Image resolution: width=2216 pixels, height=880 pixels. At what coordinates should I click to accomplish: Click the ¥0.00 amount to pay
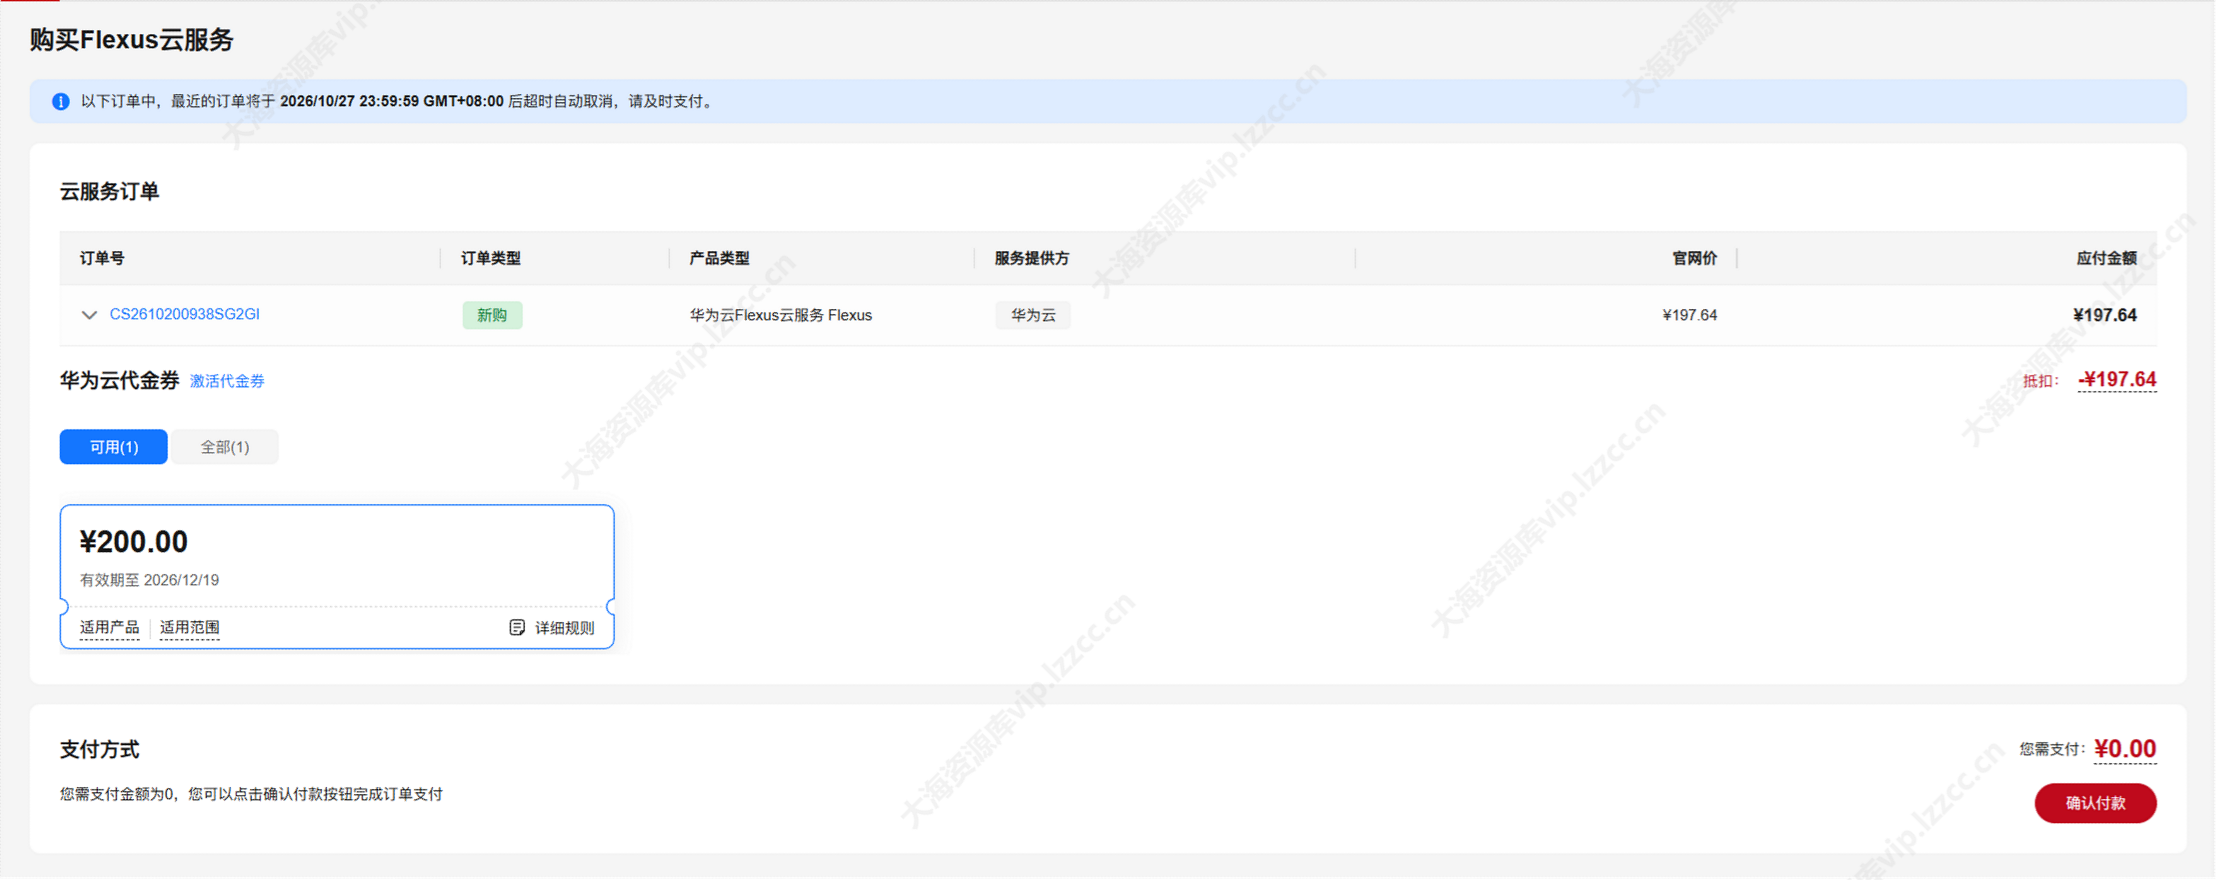pos(2125,749)
